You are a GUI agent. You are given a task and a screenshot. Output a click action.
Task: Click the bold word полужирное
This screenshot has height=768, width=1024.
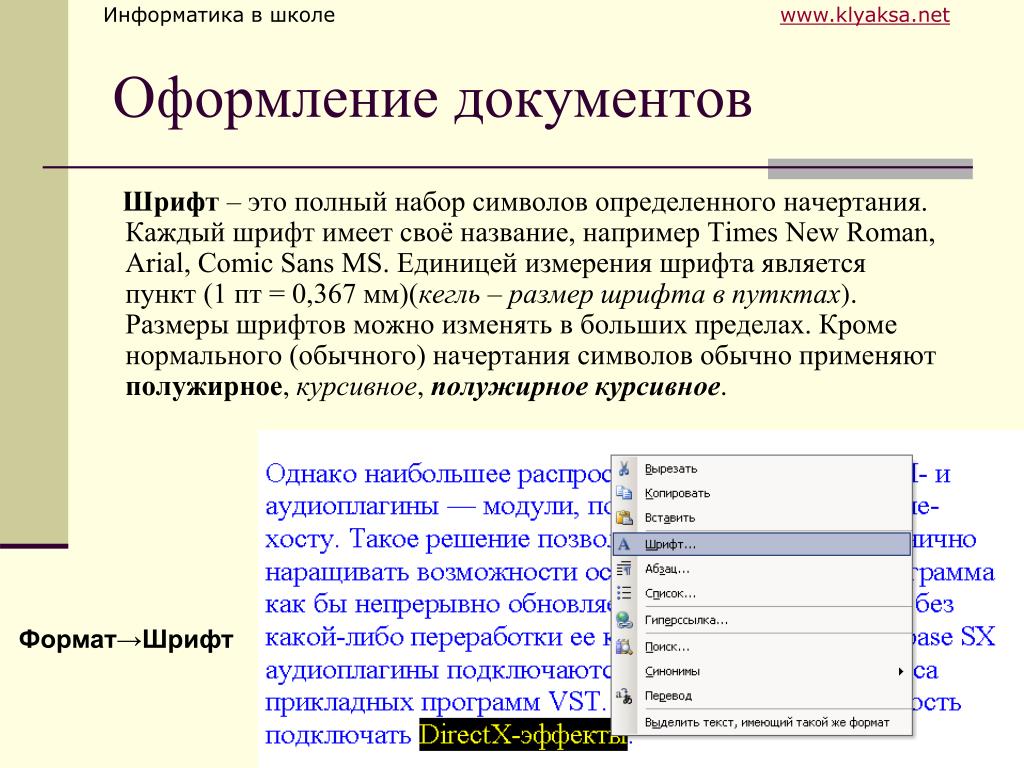click(x=204, y=387)
